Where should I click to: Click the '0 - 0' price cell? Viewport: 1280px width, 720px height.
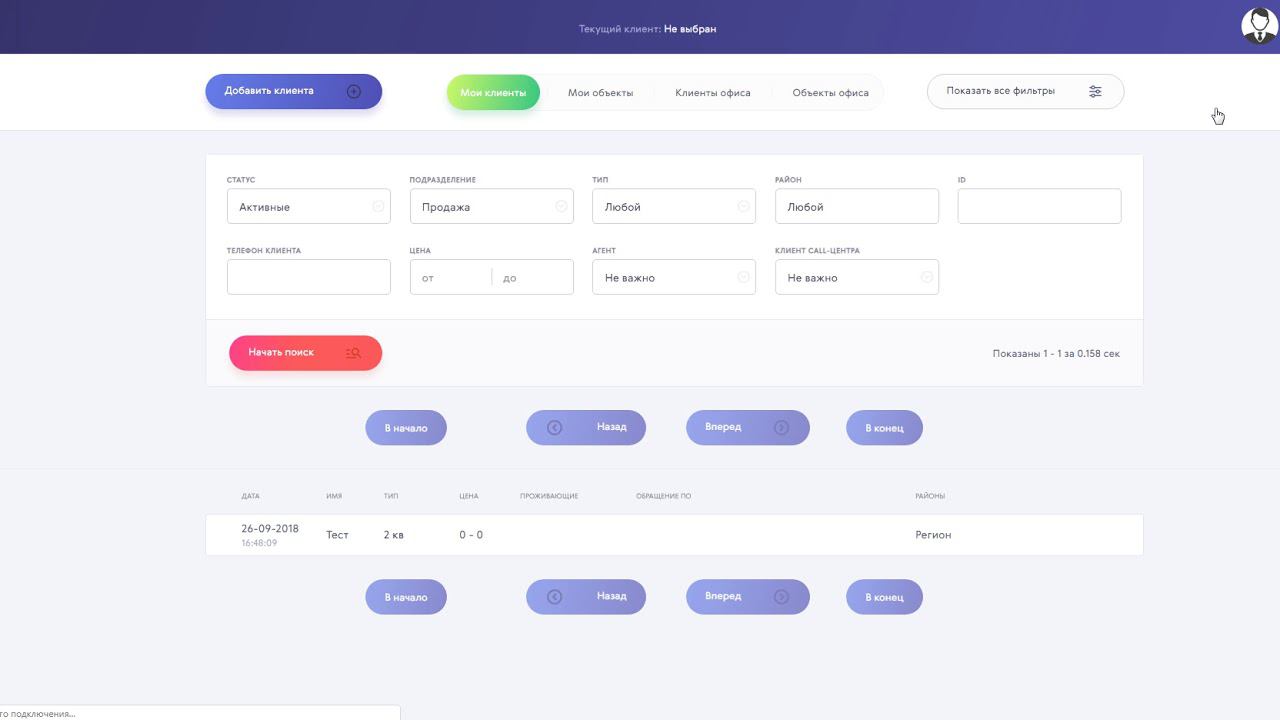click(x=471, y=535)
